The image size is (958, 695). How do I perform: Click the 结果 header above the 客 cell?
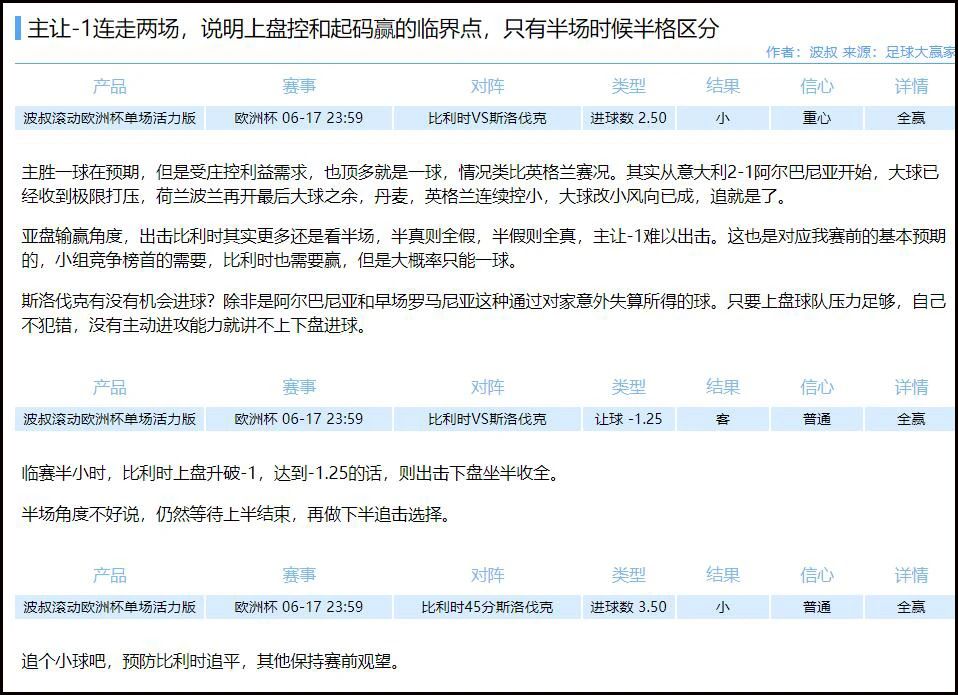tap(723, 387)
